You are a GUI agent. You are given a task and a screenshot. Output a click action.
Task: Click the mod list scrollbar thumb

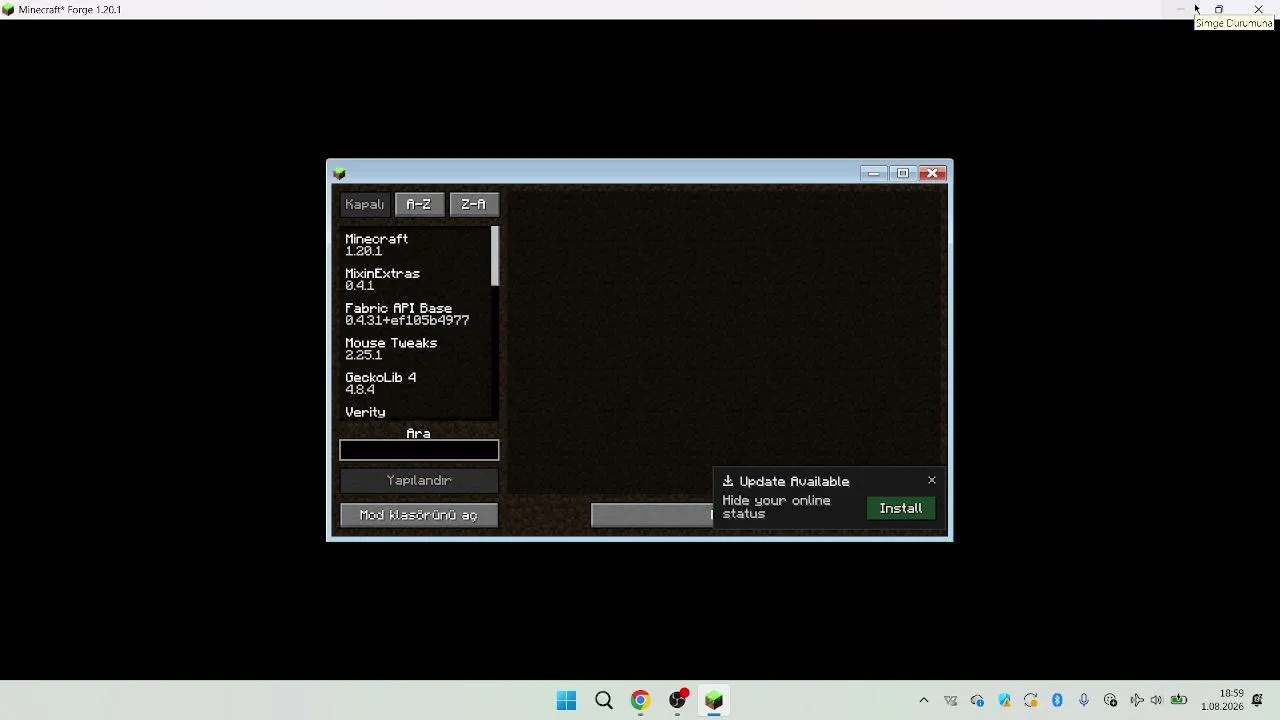point(494,256)
